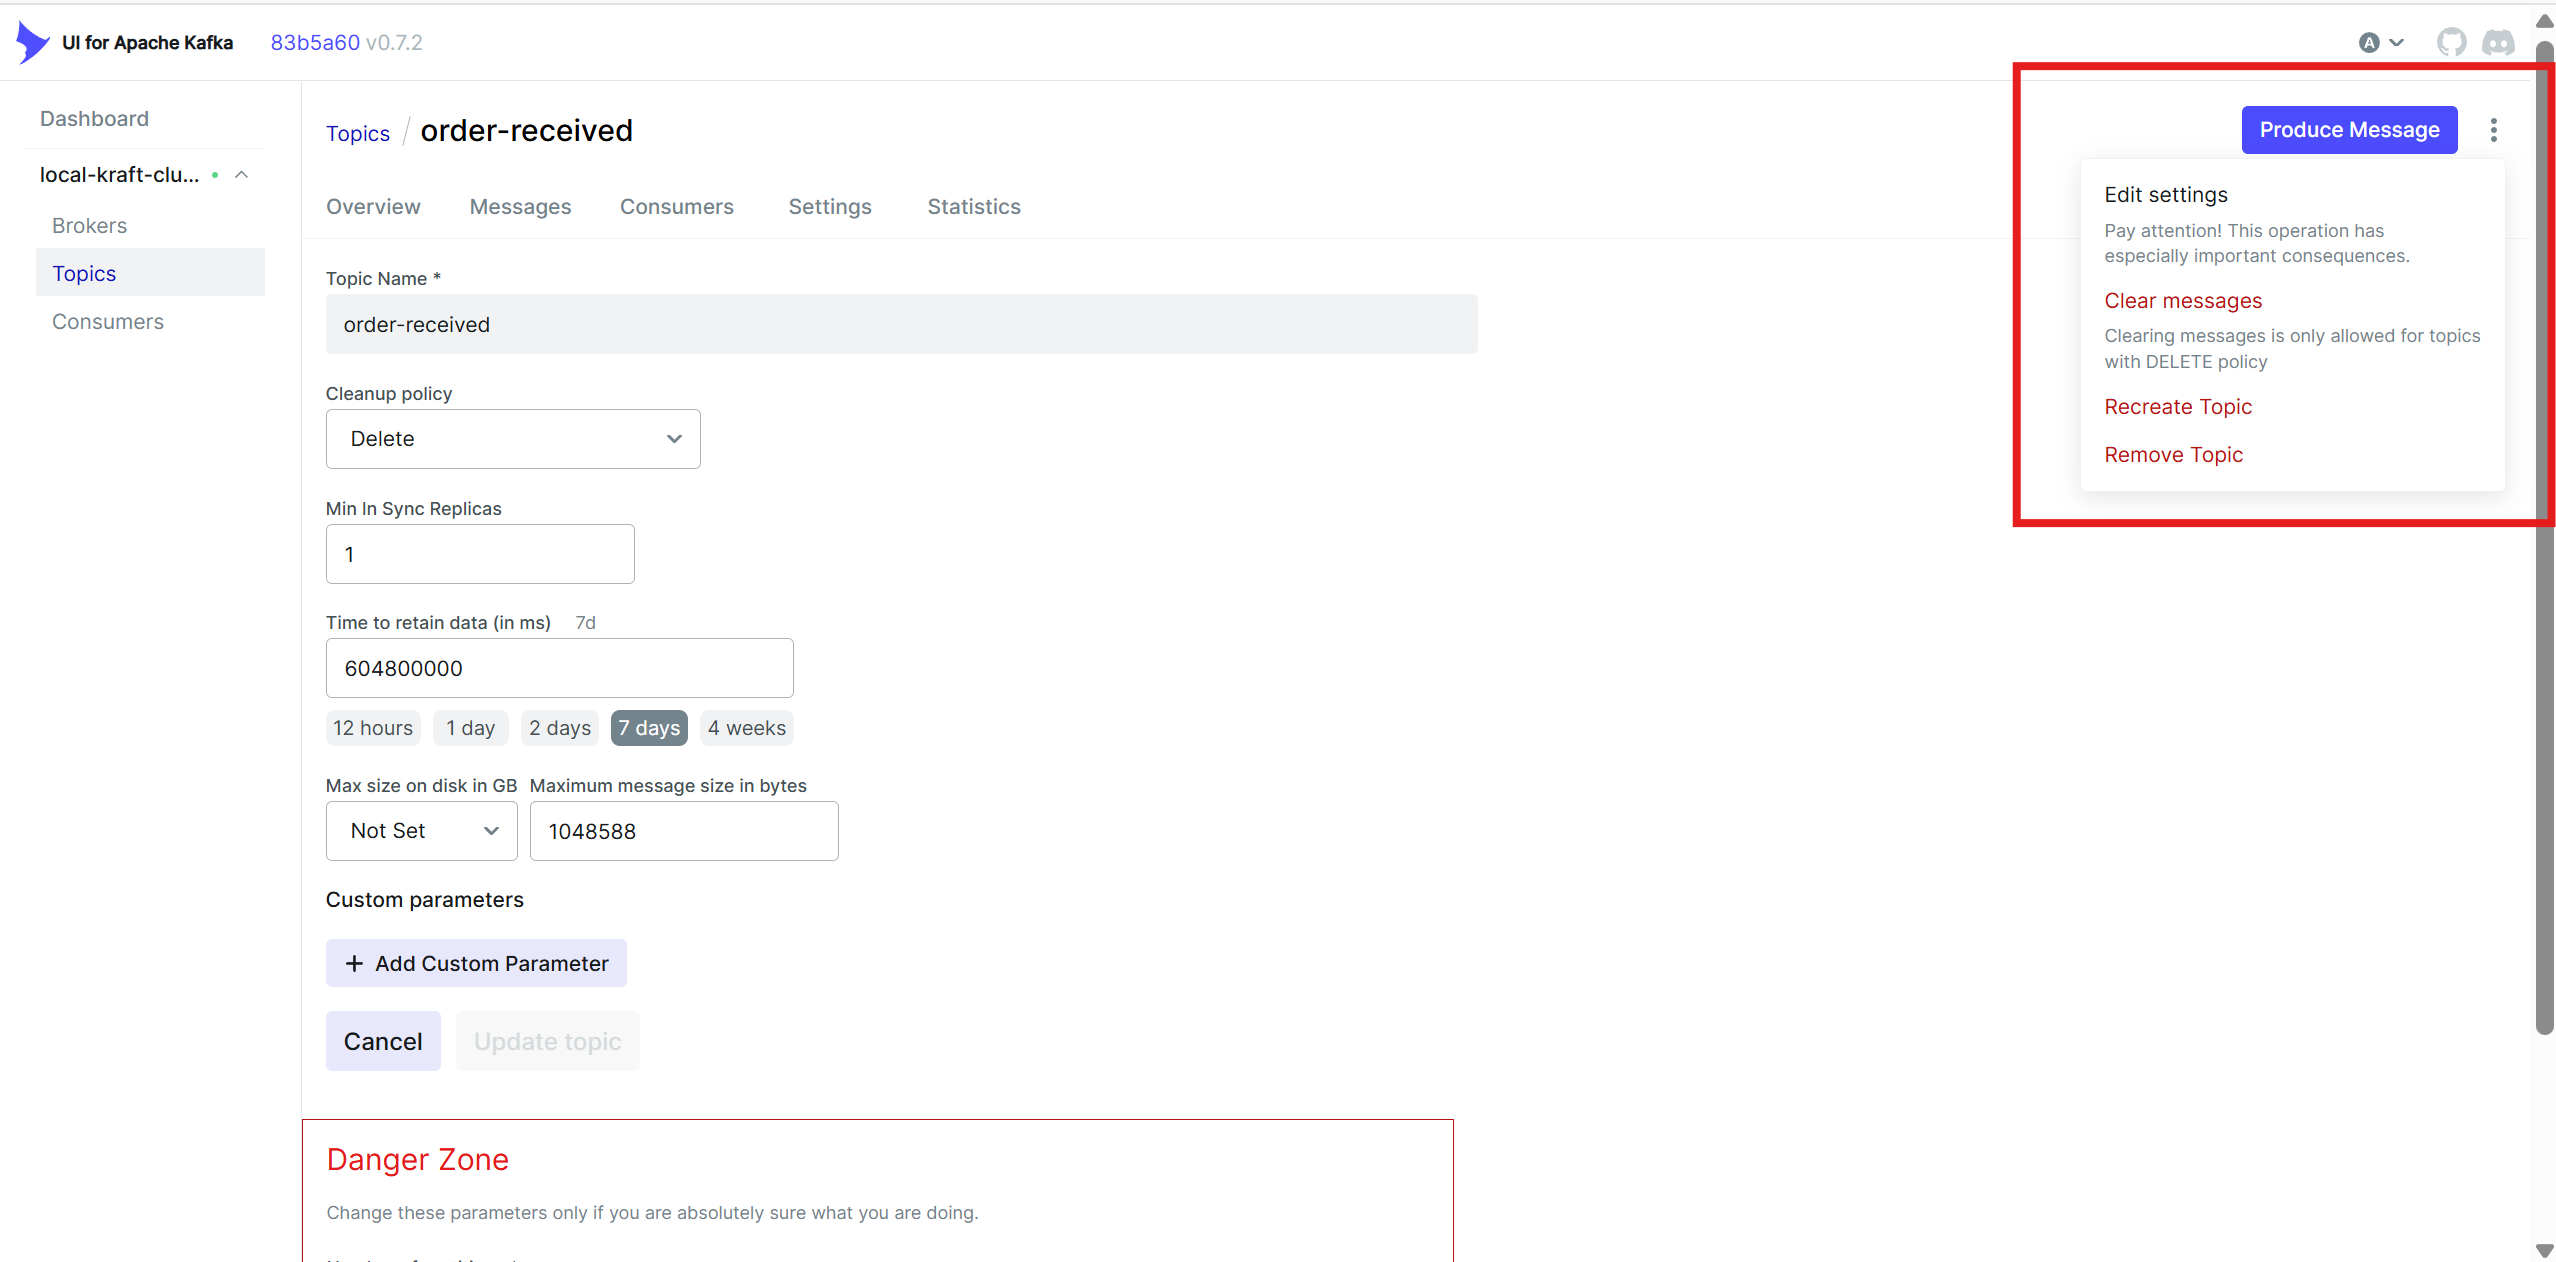Collapse the local-kraft cluster menu
Image resolution: width=2556 pixels, height=1262 pixels.
pos(241,175)
